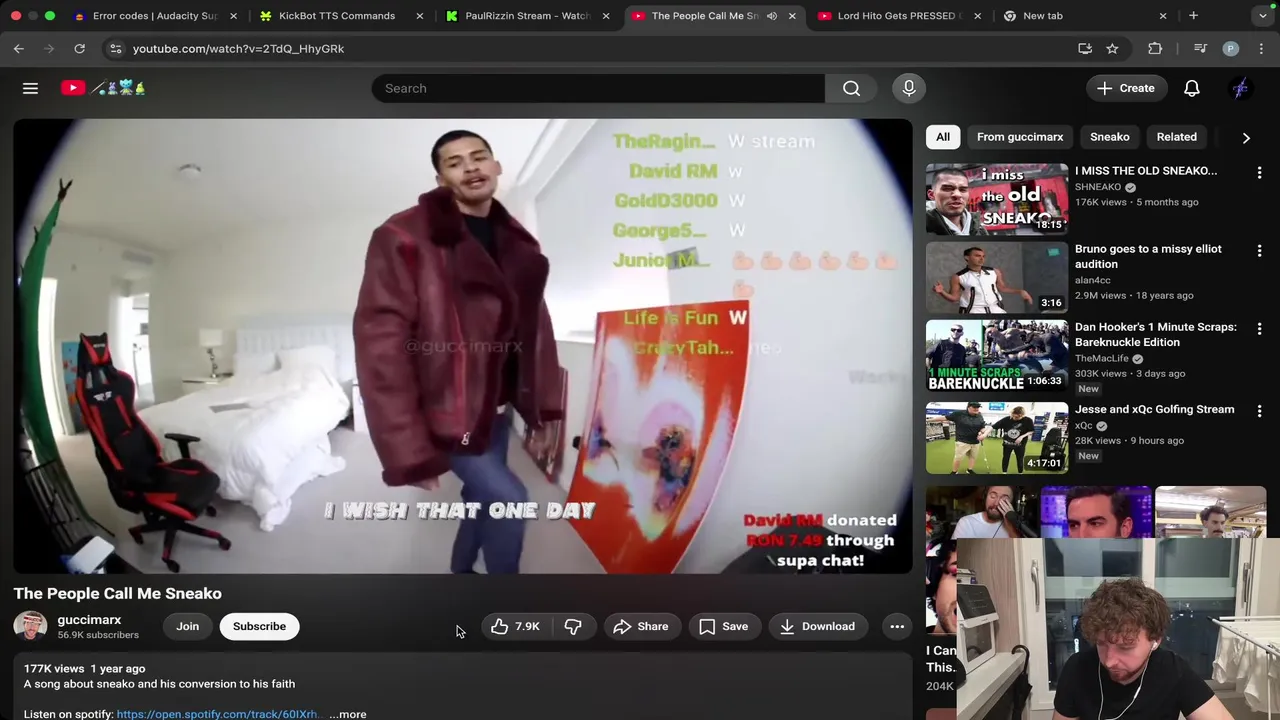Open the tab search dropdown
Image resolution: width=1280 pixels, height=720 pixels.
tap(1263, 16)
